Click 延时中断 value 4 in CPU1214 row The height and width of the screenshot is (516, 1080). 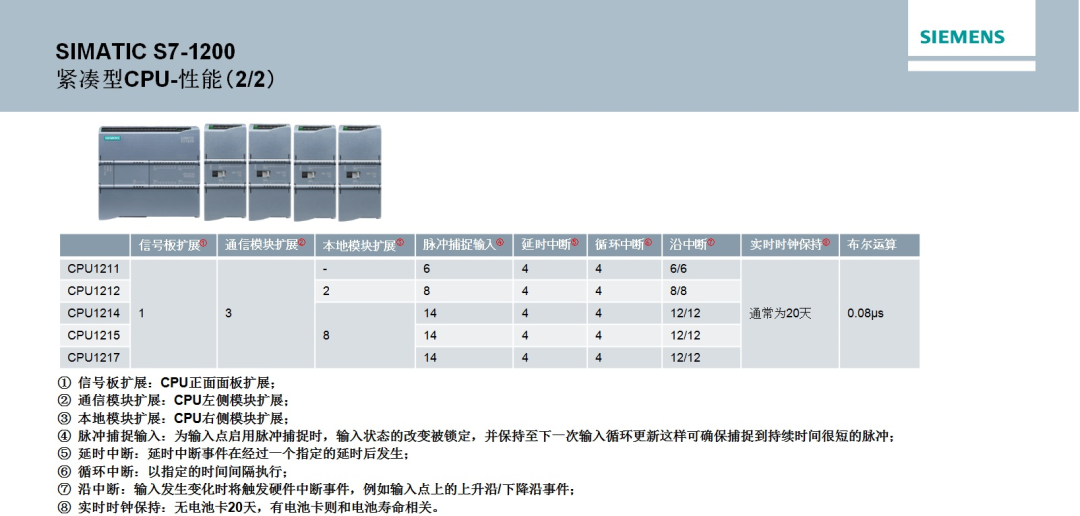(525, 313)
